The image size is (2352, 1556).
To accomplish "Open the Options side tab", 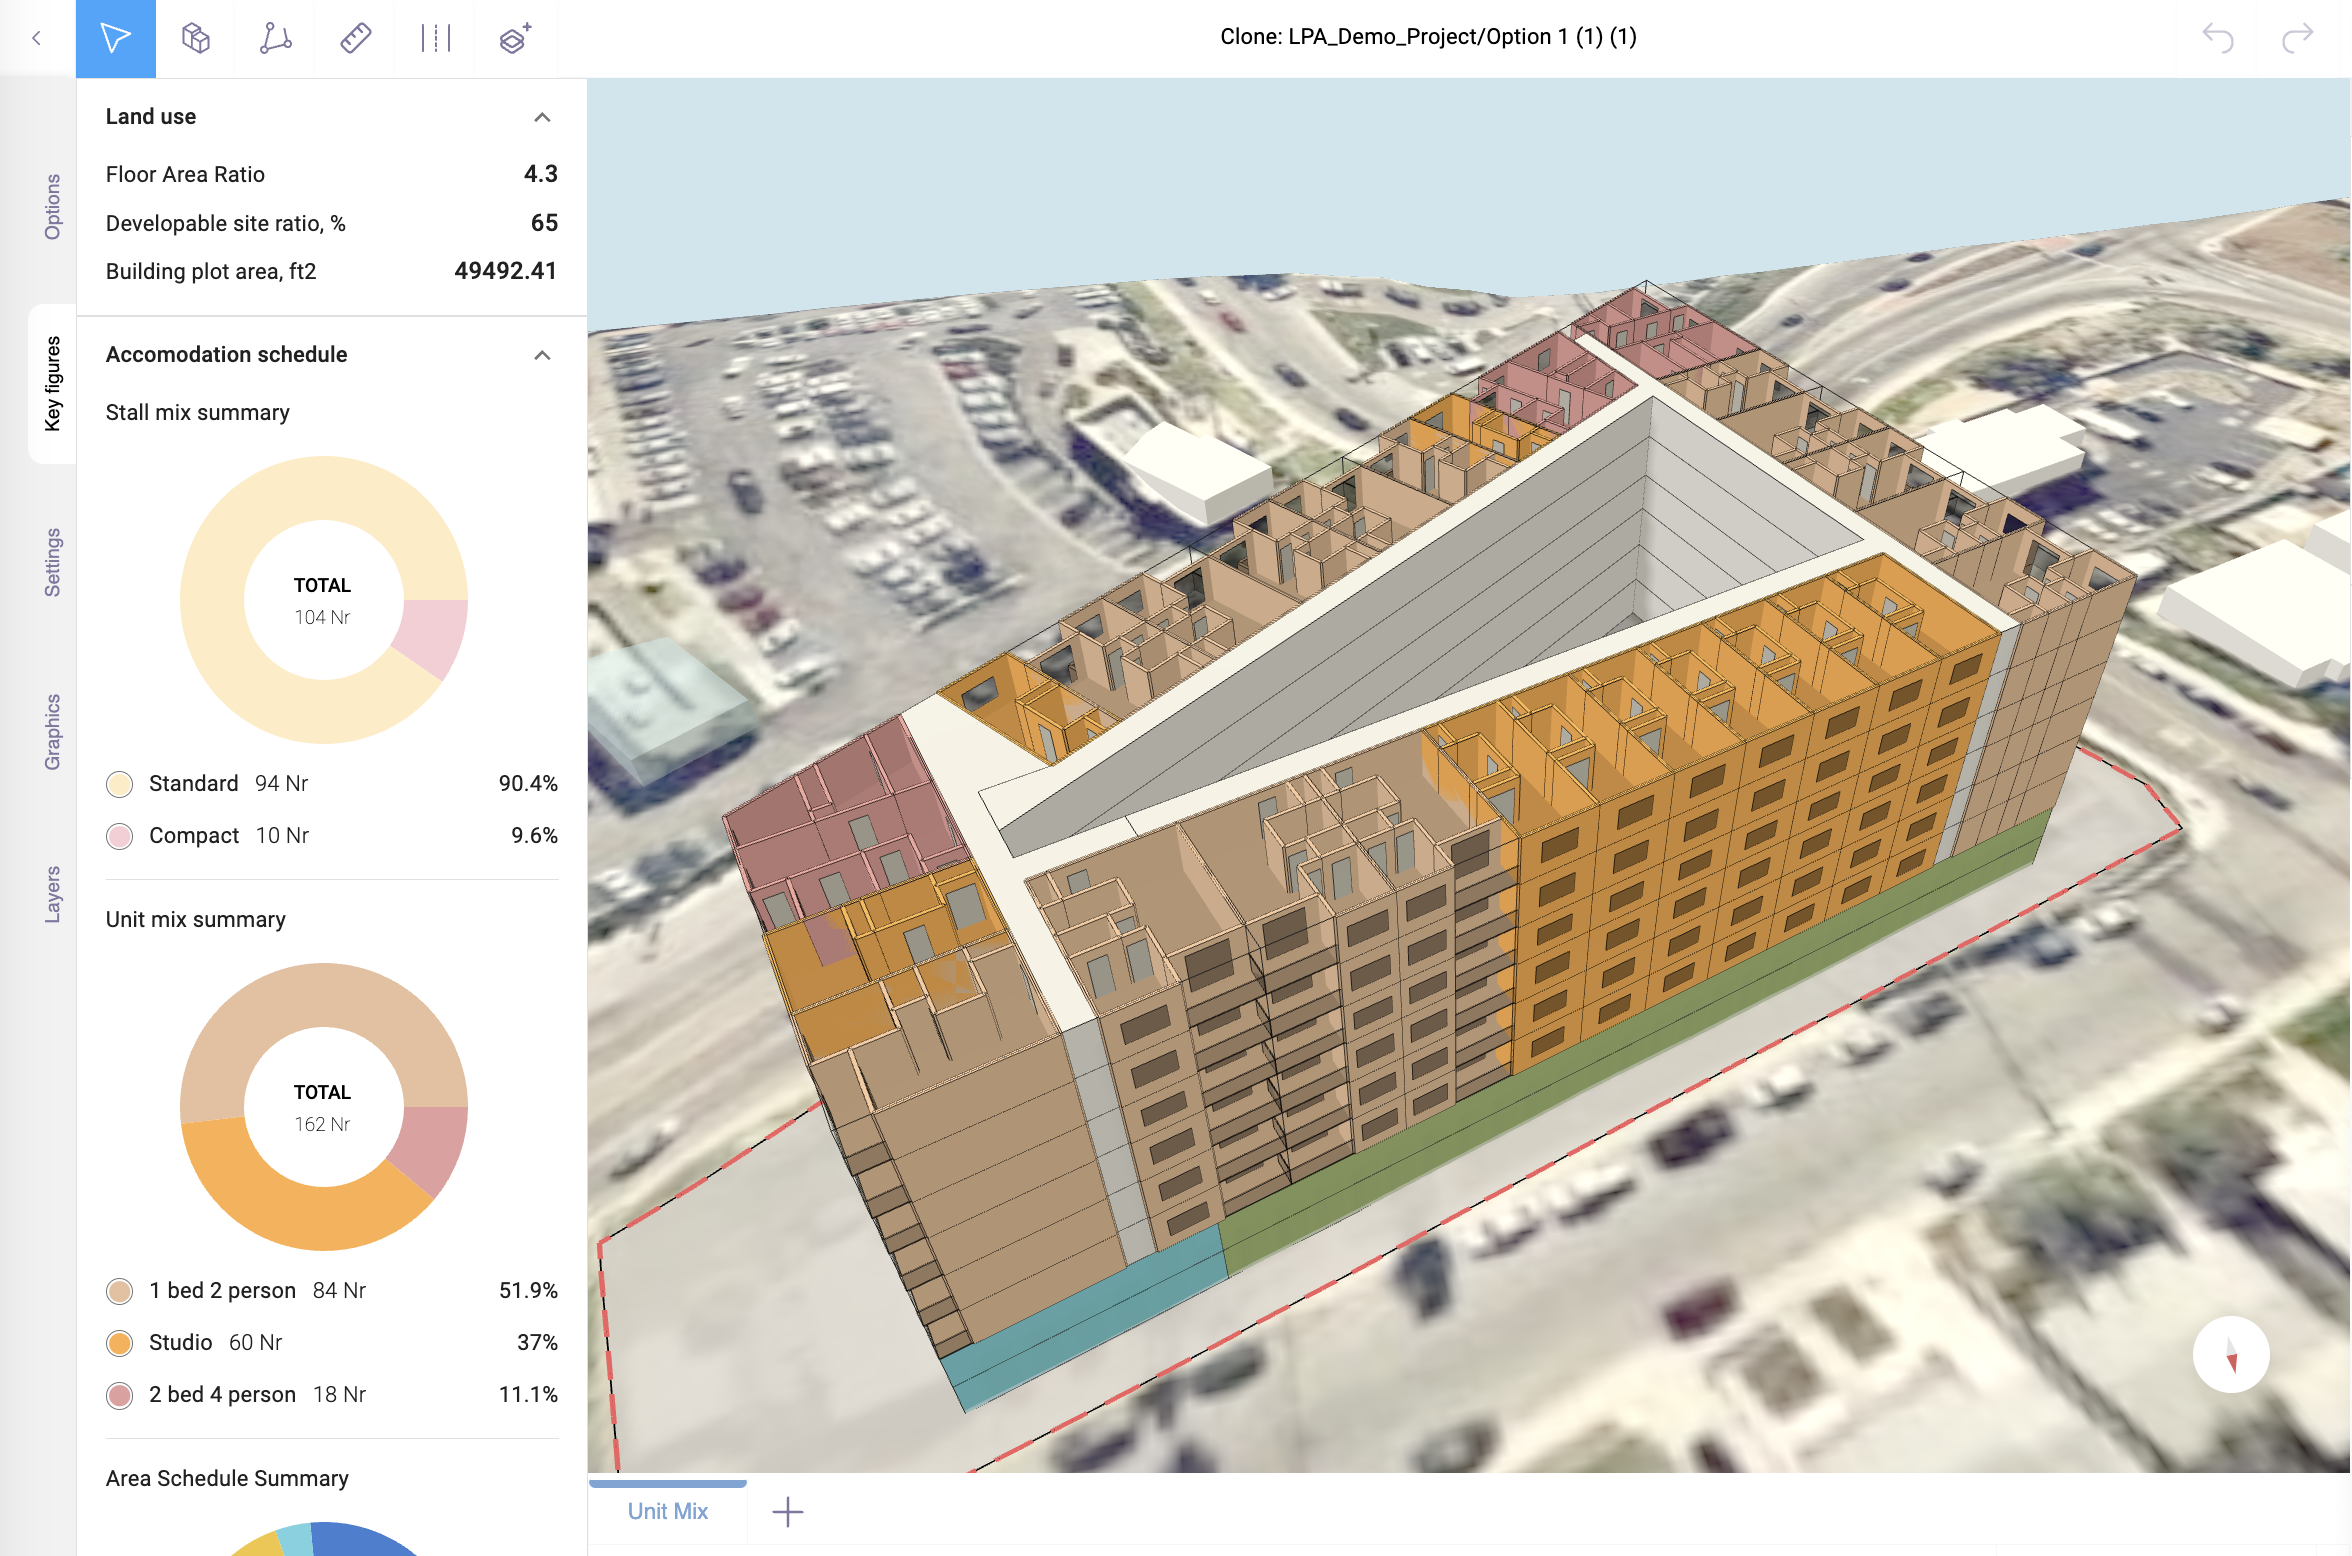I will pyautogui.click(x=52, y=207).
